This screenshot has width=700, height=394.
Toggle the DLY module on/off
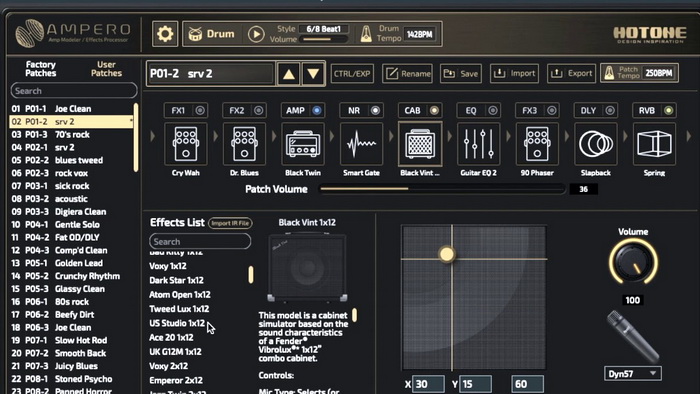(x=610, y=110)
